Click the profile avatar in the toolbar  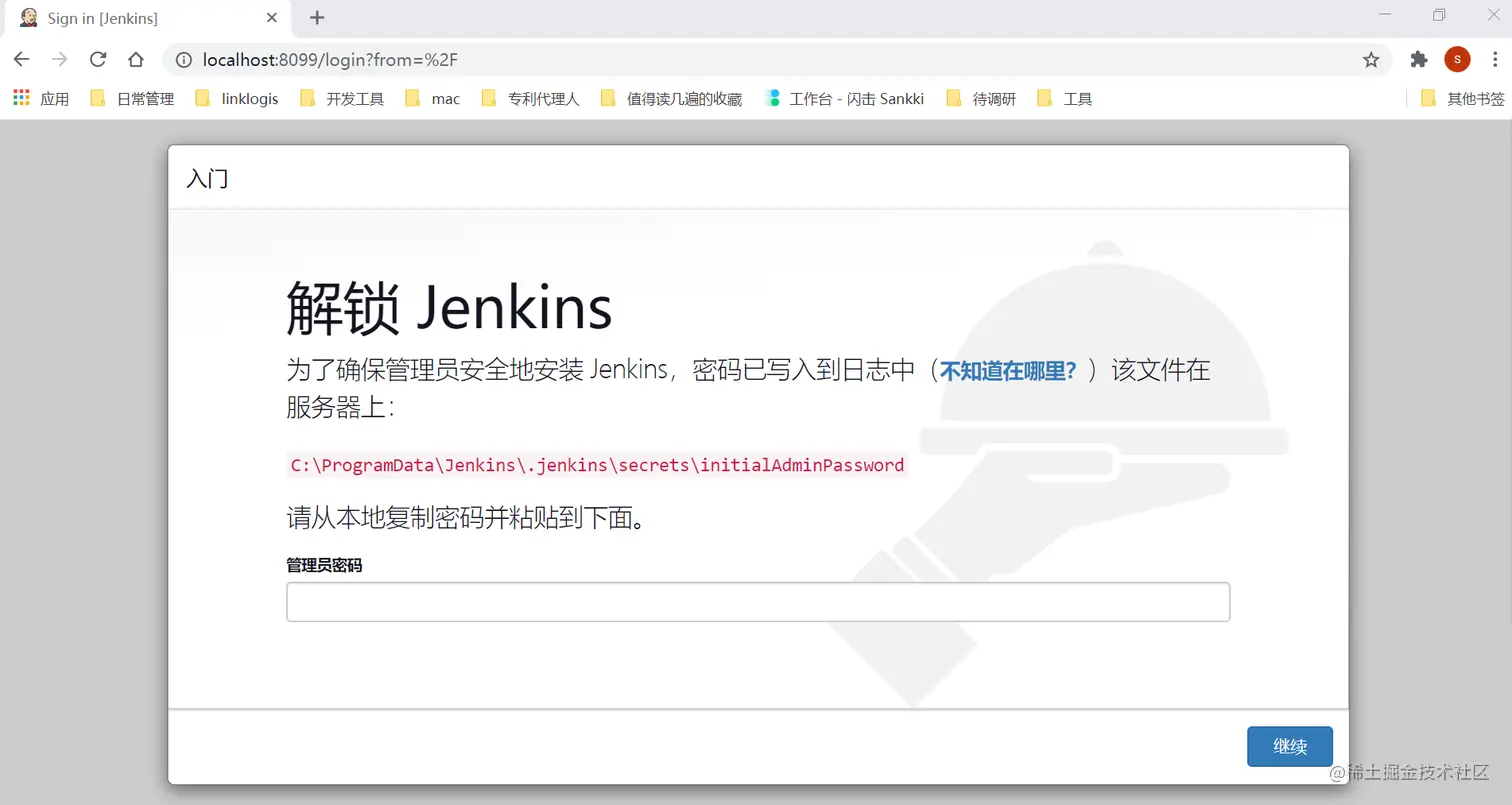pos(1457,60)
